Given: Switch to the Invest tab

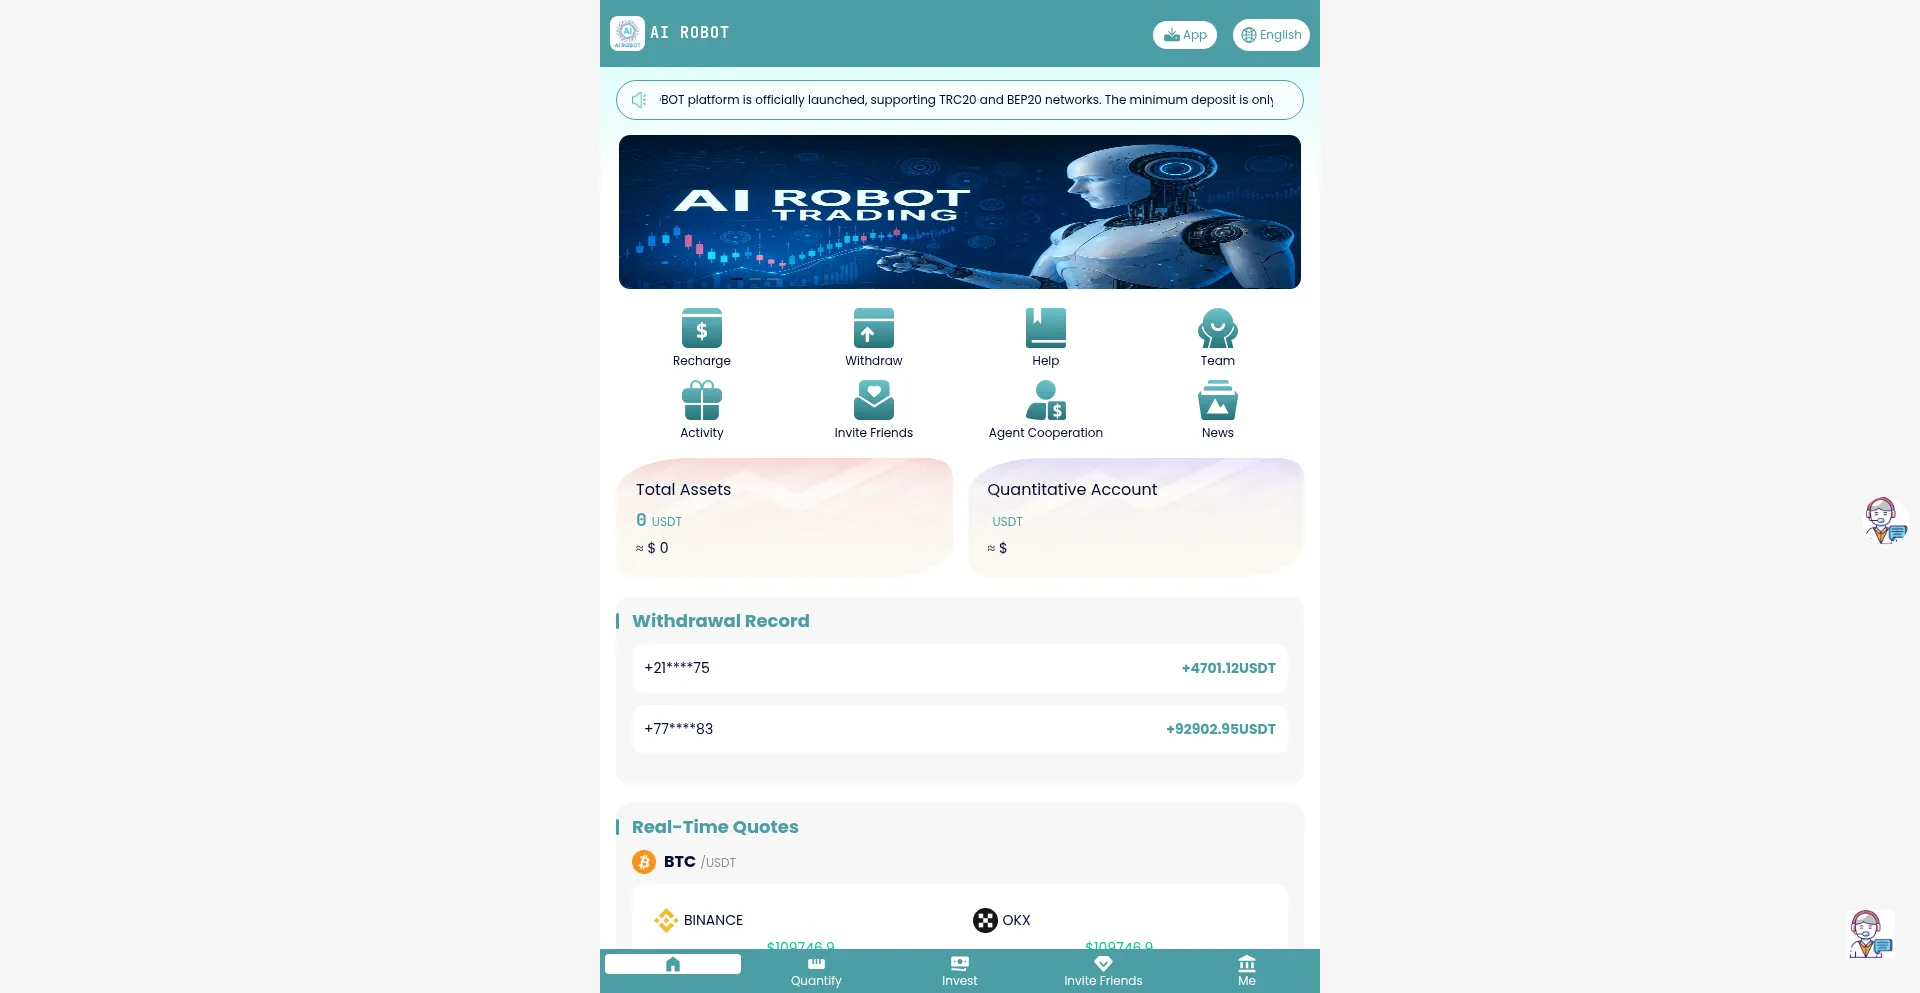Looking at the screenshot, I should (959, 971).
